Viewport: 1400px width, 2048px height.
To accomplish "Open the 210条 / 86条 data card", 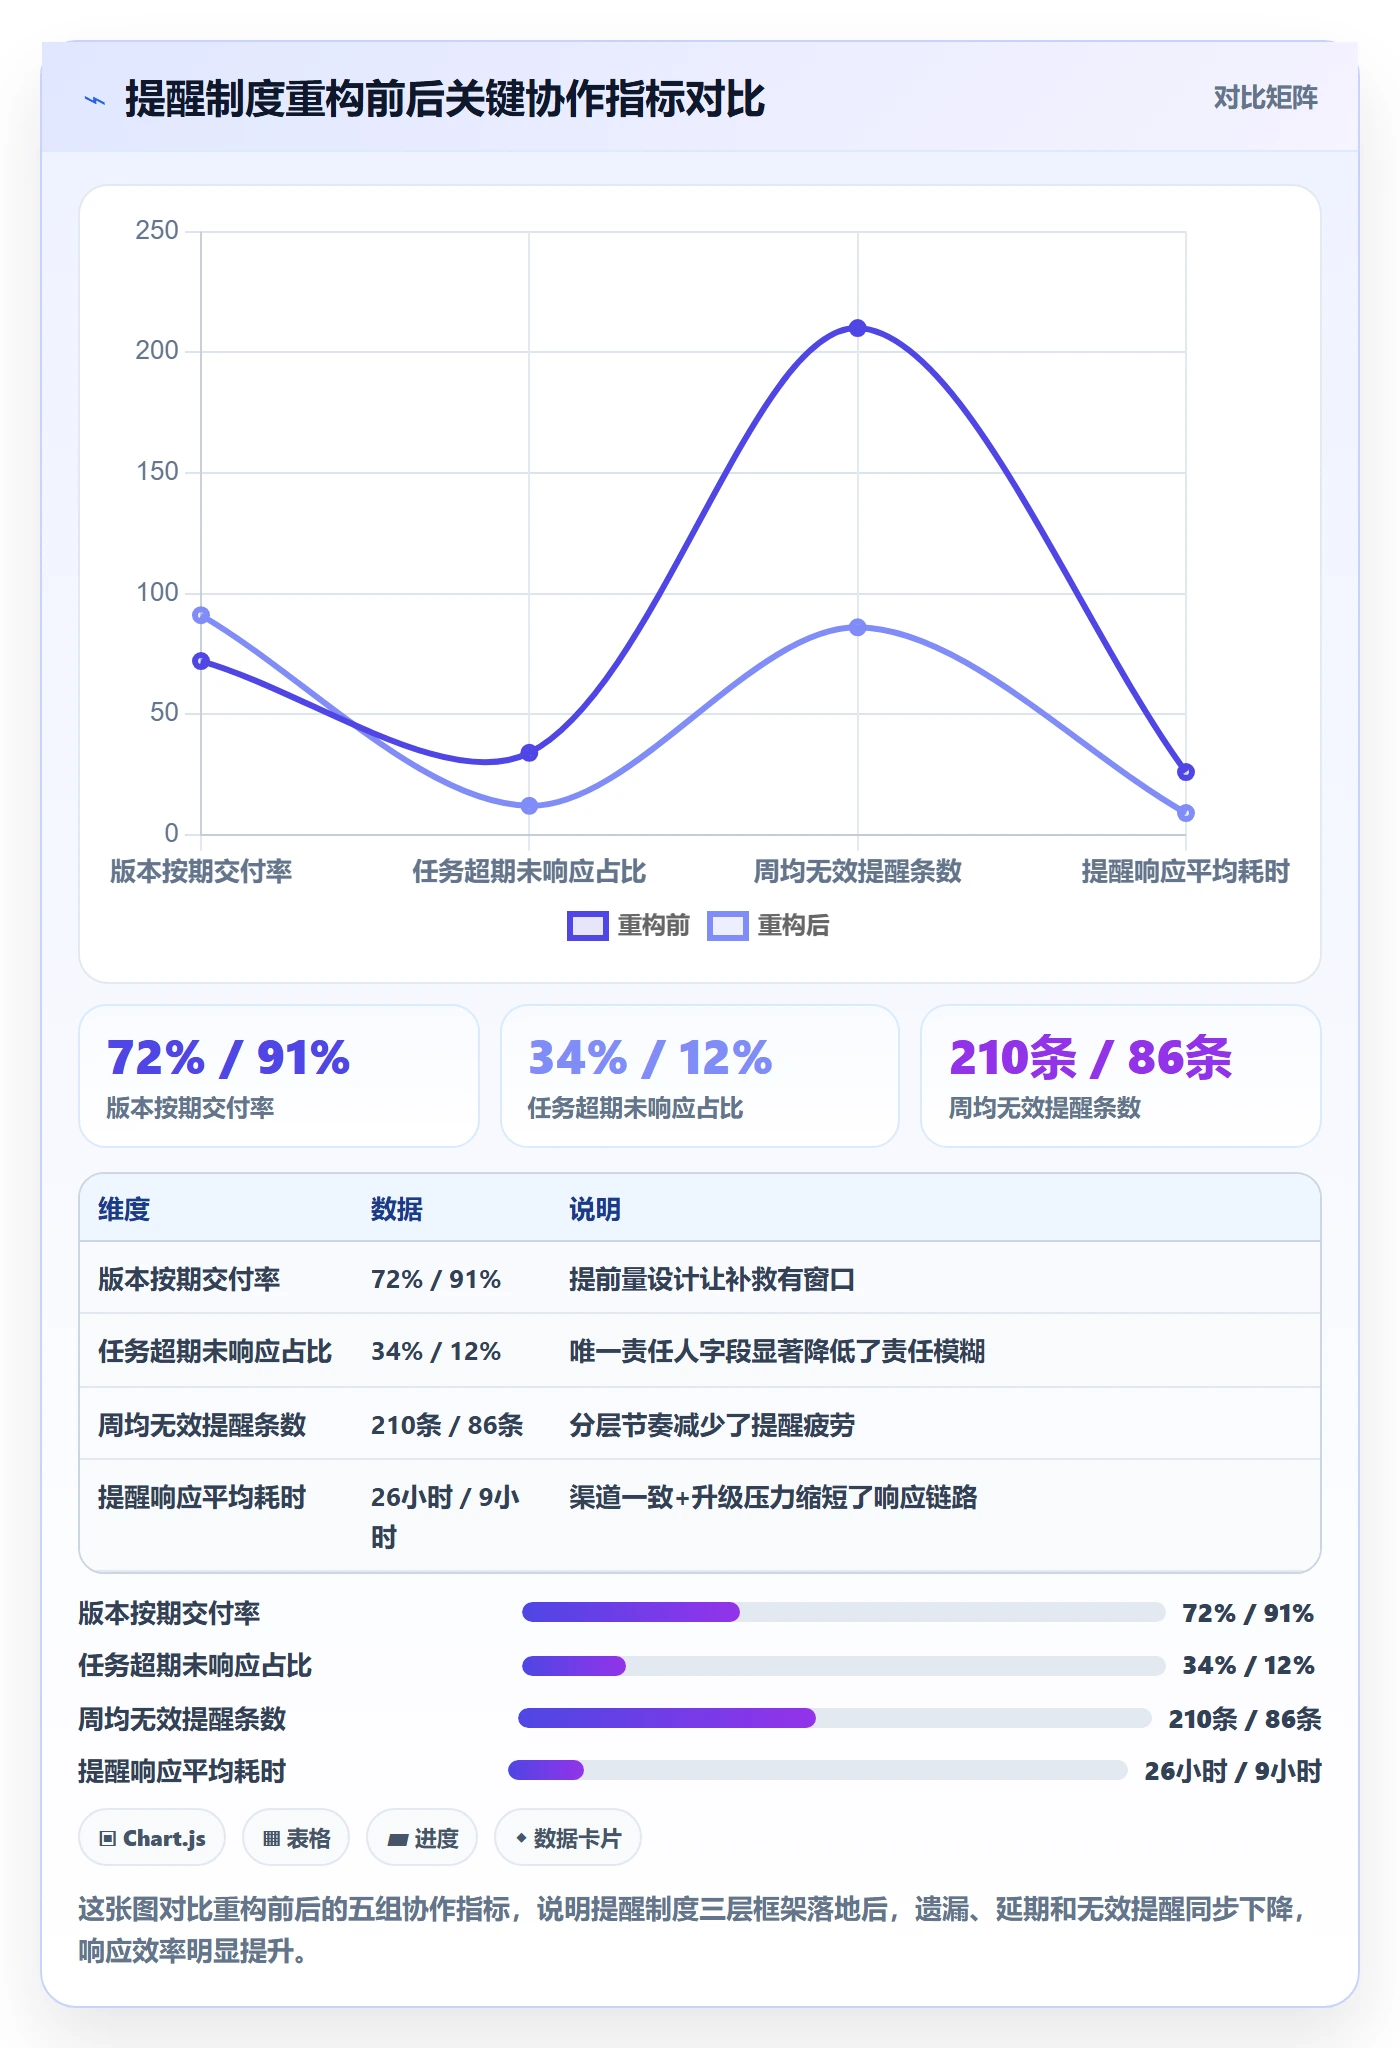I will click(x=1121, y=1076).
